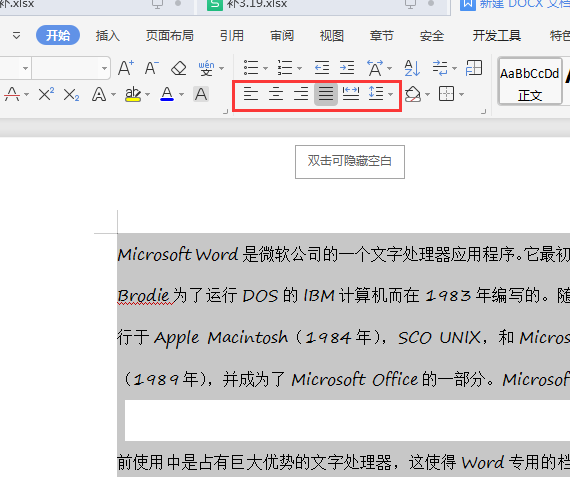Viewport: 570px width, 477px height.
Task: Expand text effects dropdown arrow
Action: [113, 95]
